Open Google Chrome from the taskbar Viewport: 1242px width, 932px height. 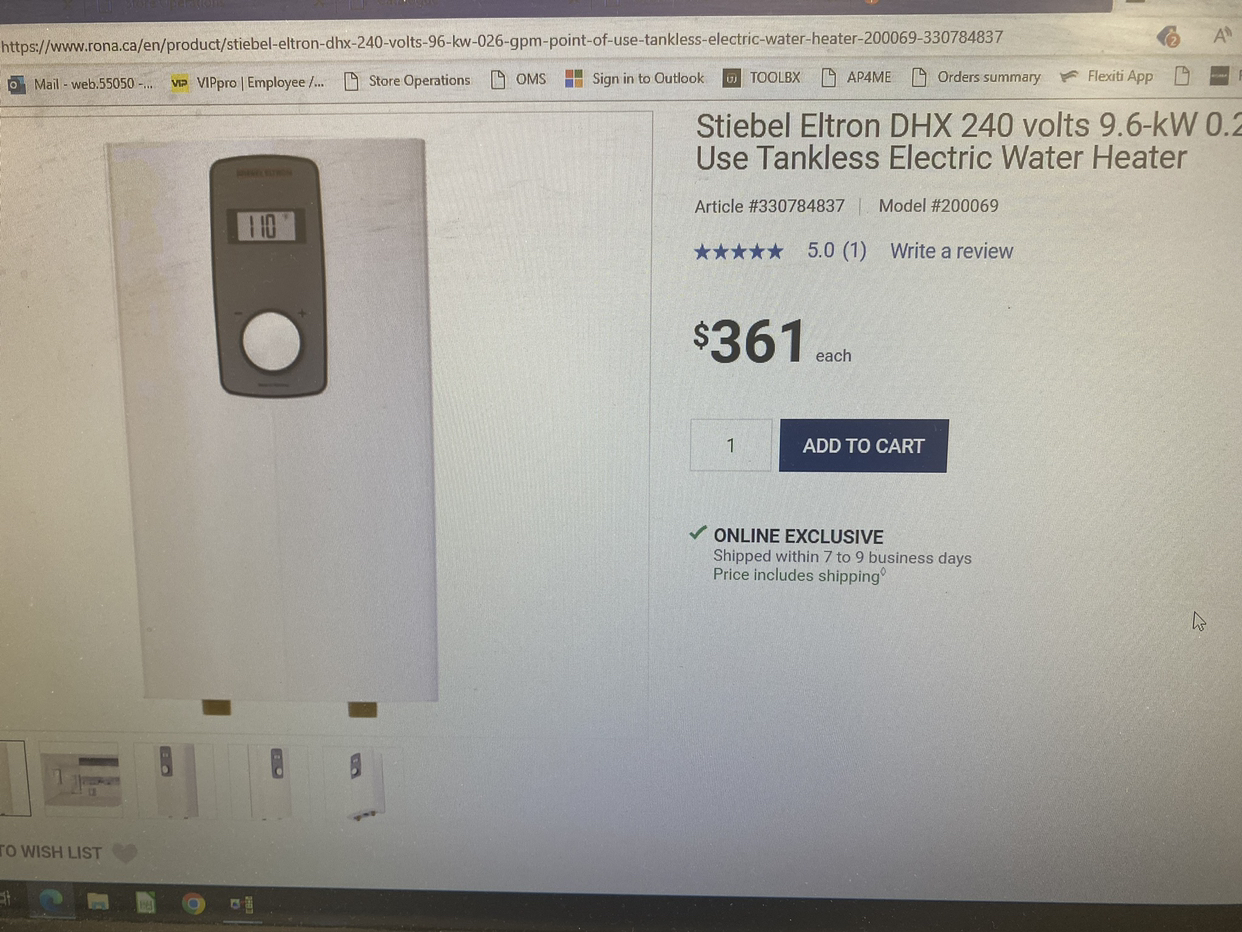193,904
